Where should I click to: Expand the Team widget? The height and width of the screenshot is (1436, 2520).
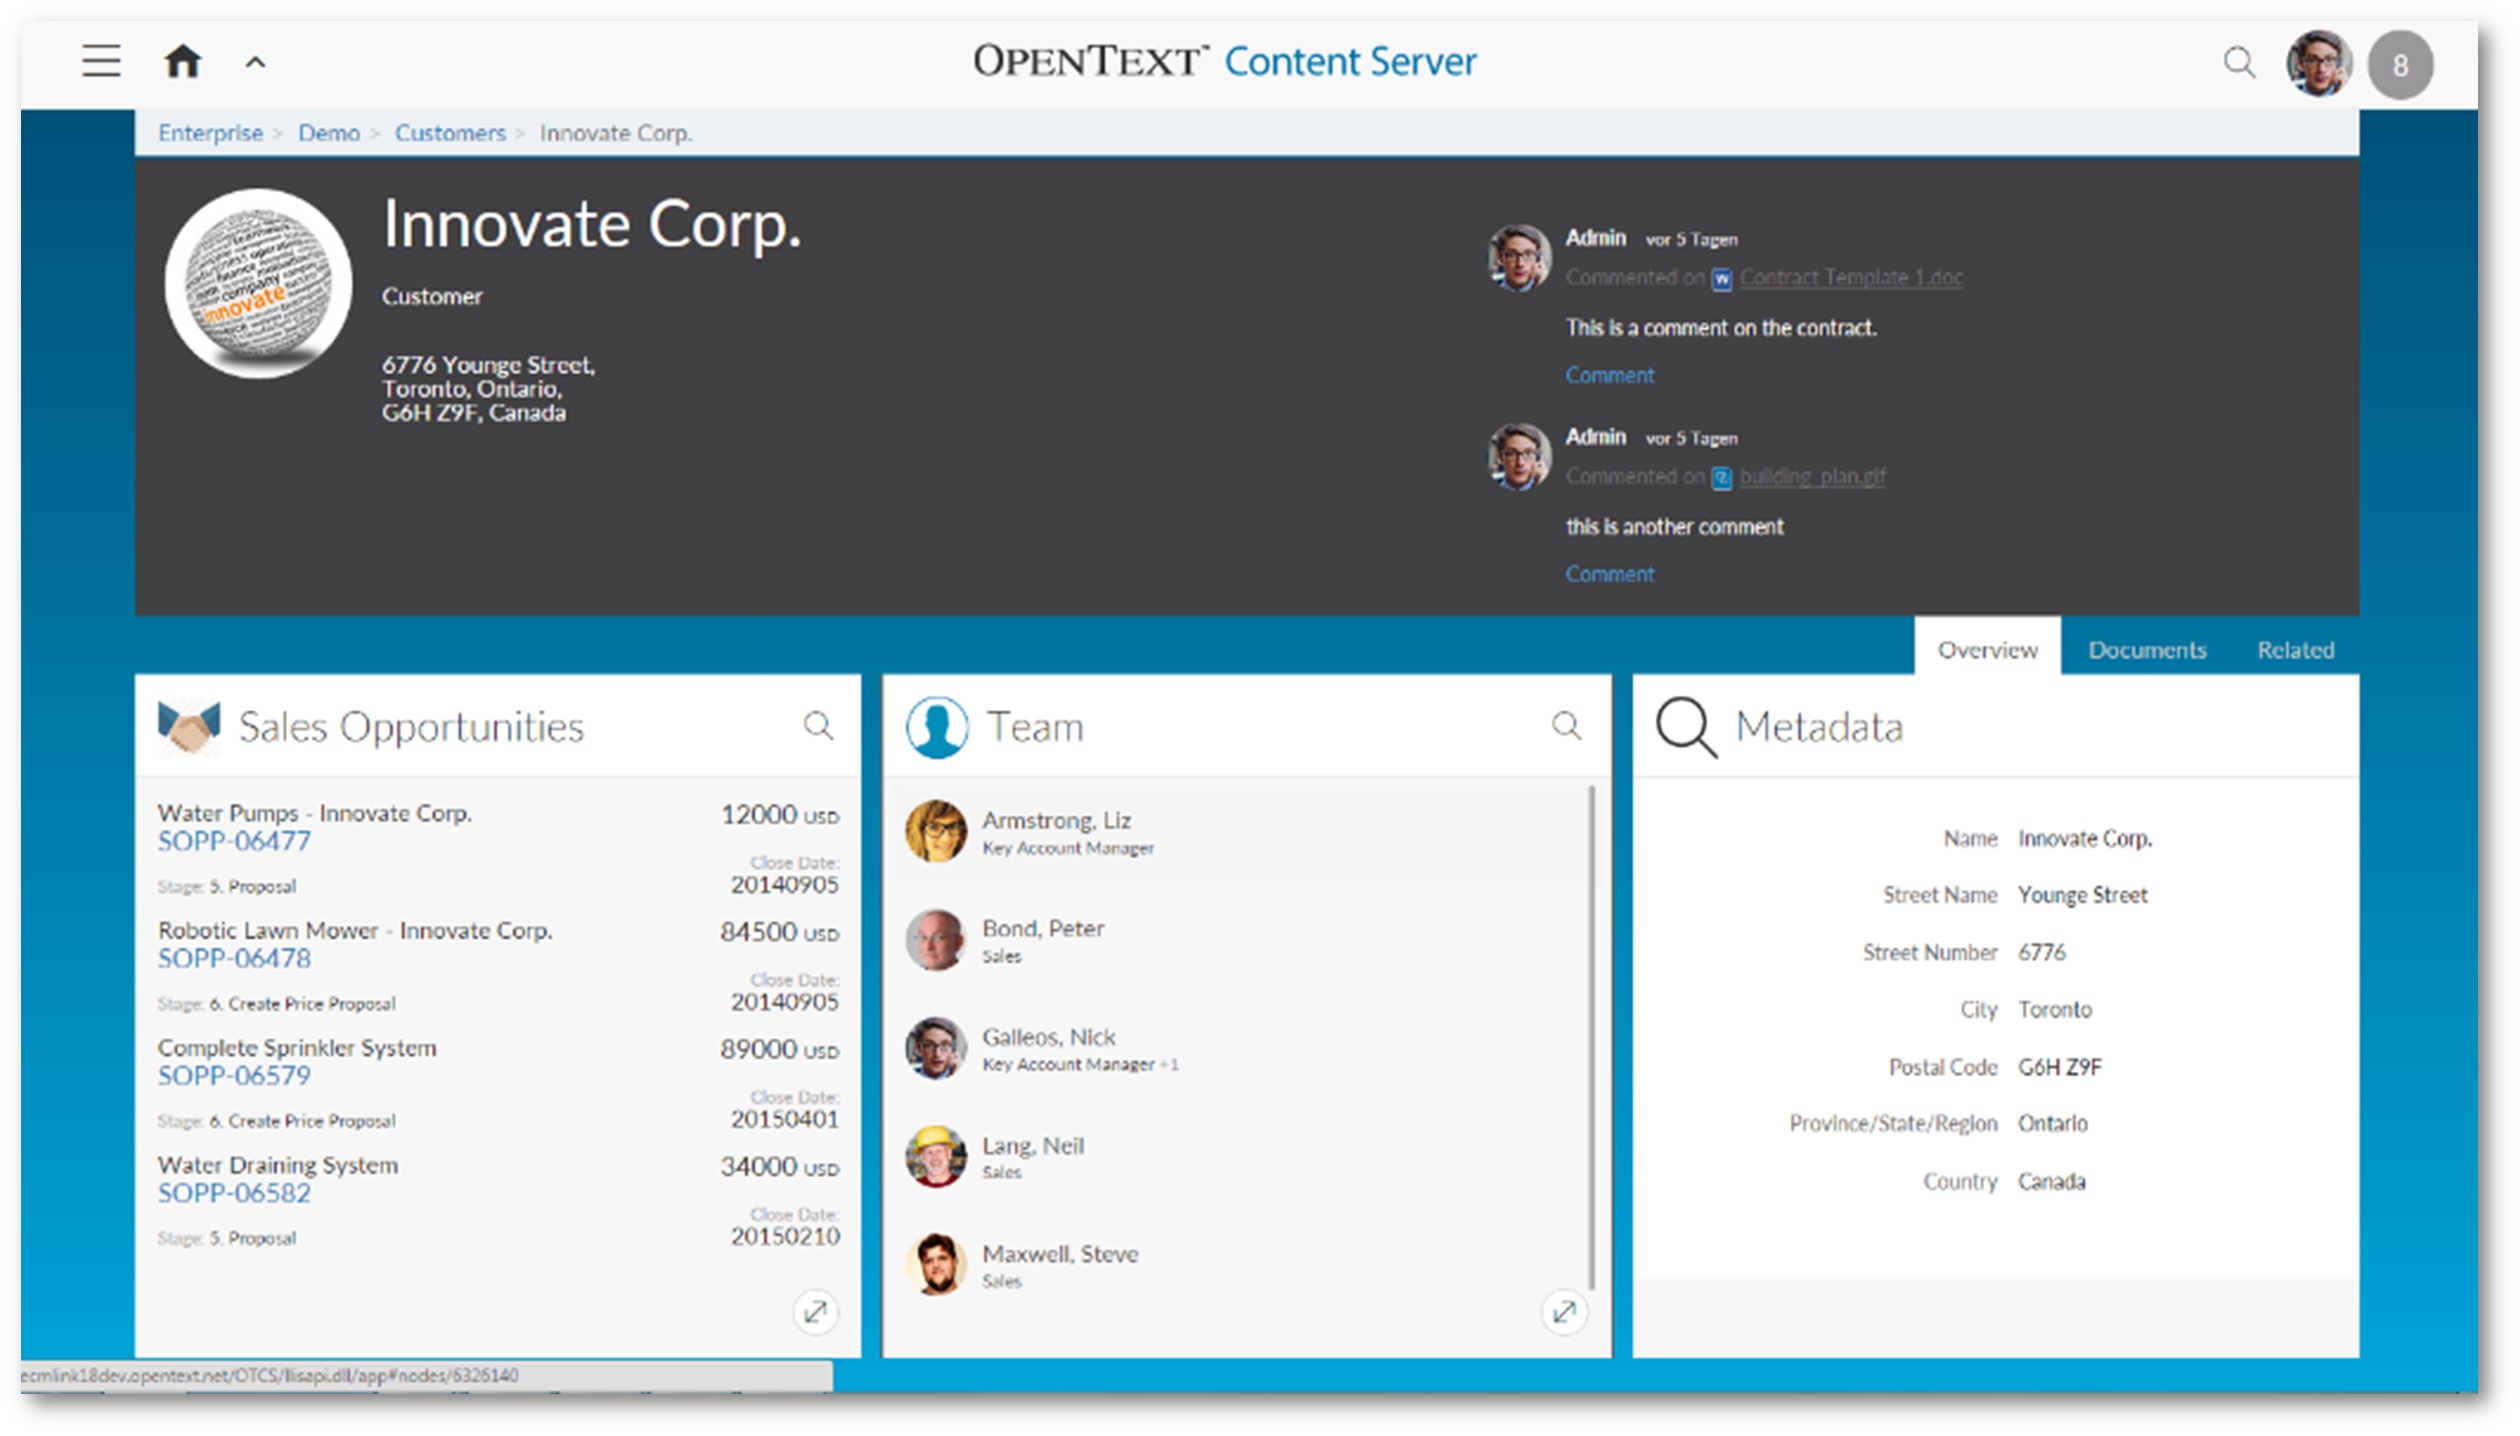pos(1564,1311)
